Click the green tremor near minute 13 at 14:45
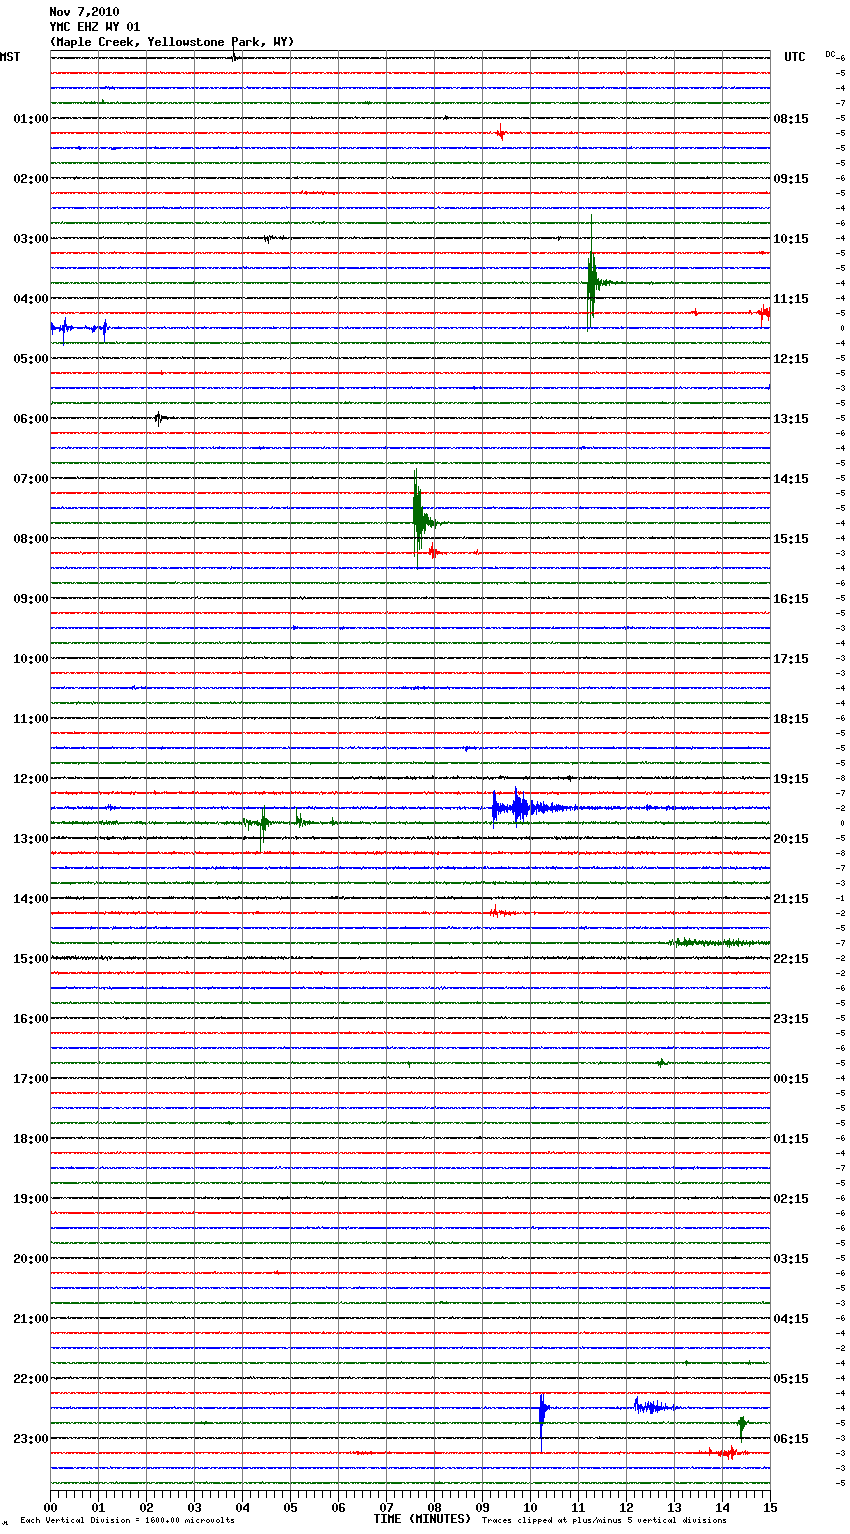Viewport: 850px width, 1534px height. 720,942
